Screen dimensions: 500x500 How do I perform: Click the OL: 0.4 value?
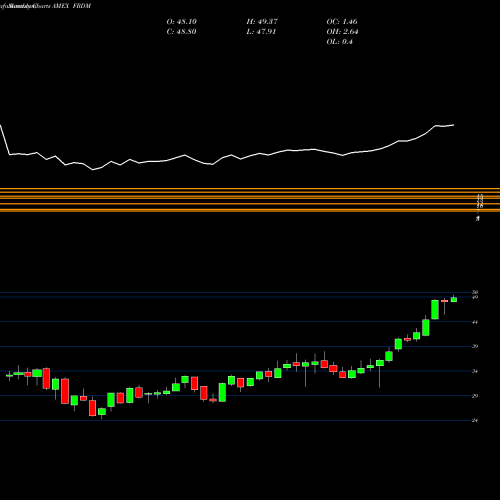click(x=340, y=42)
